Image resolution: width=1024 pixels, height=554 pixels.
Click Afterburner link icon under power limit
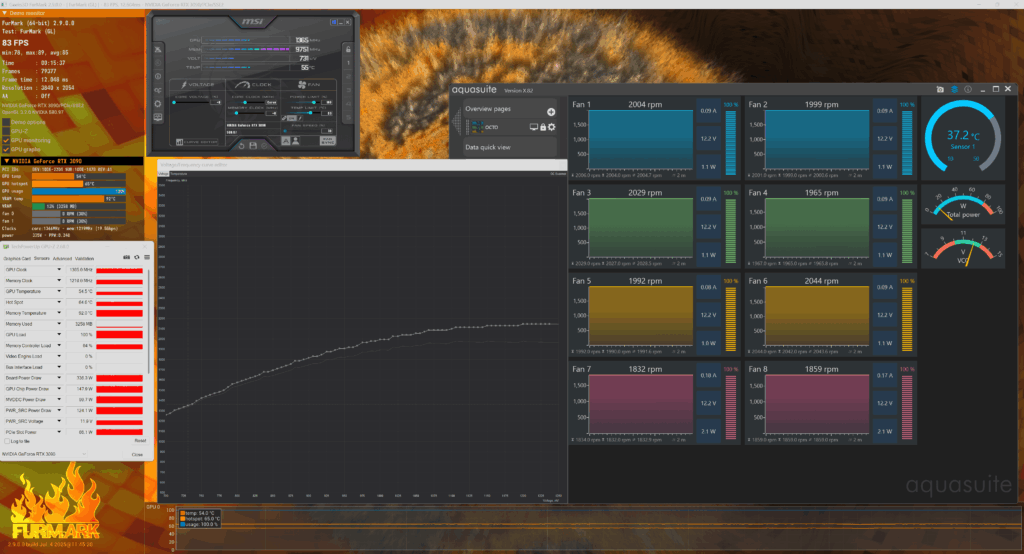click(x=284, y=118)
